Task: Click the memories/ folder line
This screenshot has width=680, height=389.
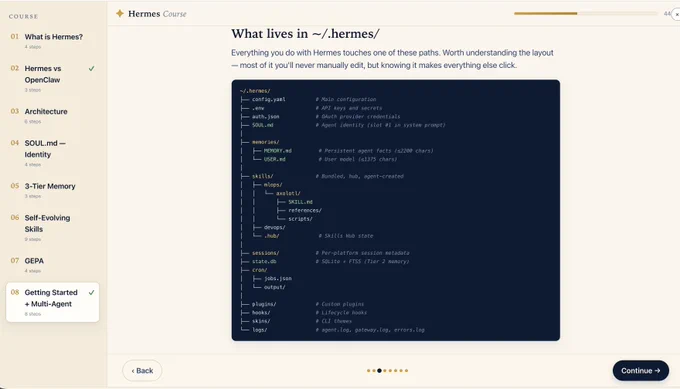Action: pyautogui.click(x=265, y=142)
